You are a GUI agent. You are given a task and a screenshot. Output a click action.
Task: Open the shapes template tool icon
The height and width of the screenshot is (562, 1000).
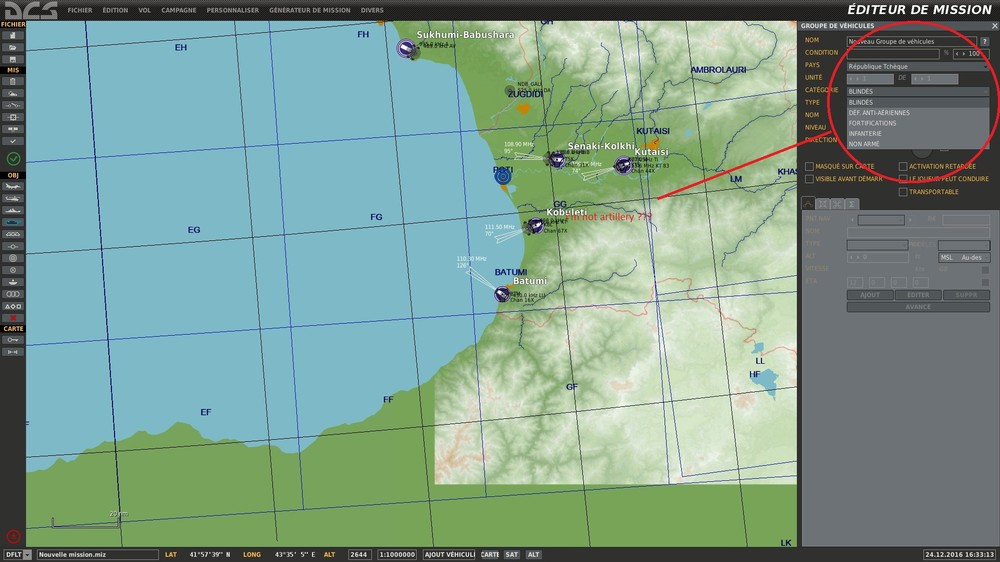tap(13, 306)
